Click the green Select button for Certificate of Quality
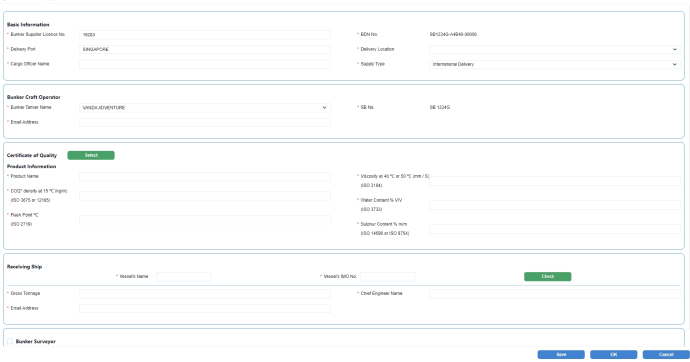This screenshot has height=362, width=690. coord(91,155)
